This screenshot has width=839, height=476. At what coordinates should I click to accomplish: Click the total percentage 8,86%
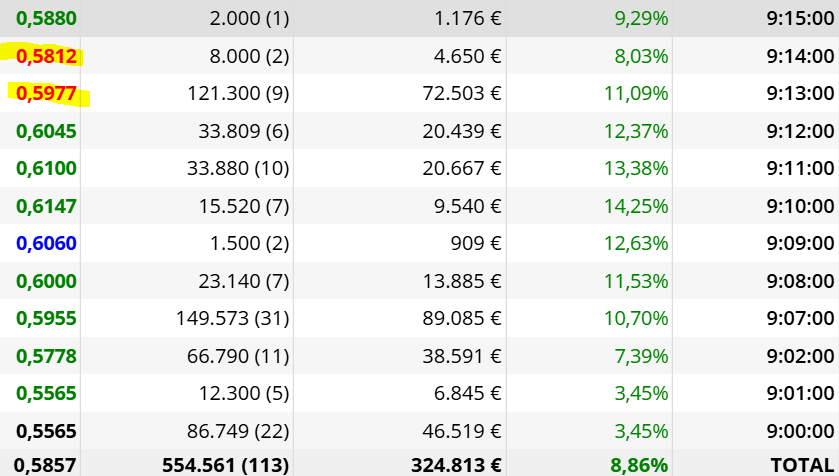click(x=639, y=465)
